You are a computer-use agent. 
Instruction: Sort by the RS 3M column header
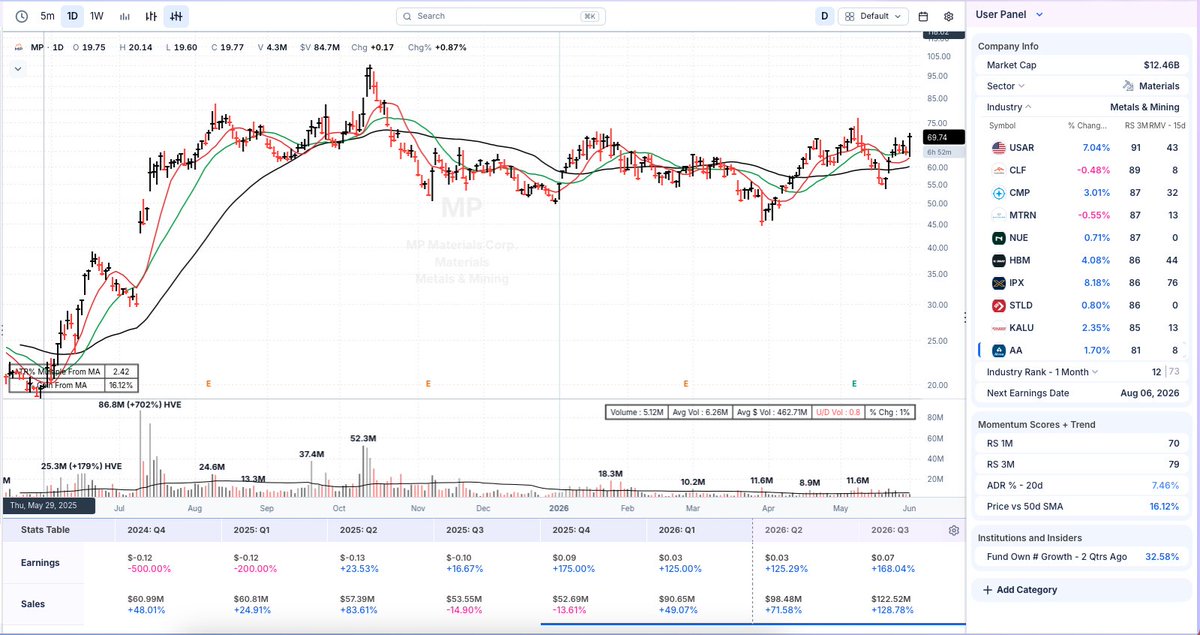coord(1135,126)
